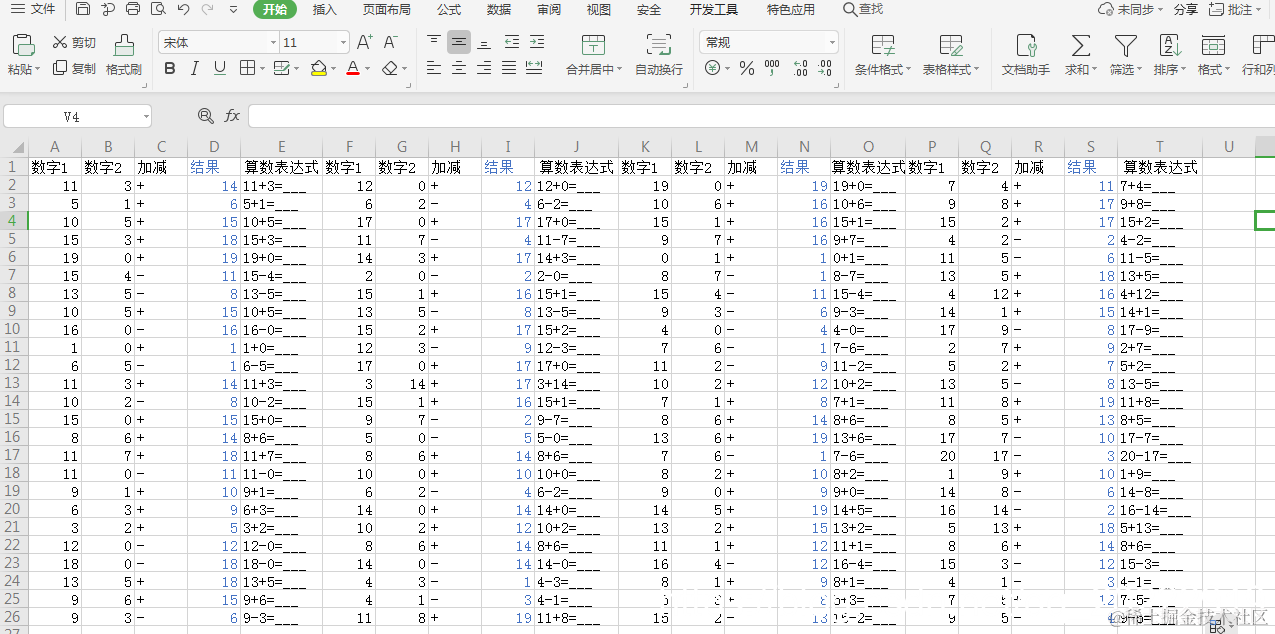
Task: Switch to the Page Layout (页面布局) tab
Action: [387, 10]
